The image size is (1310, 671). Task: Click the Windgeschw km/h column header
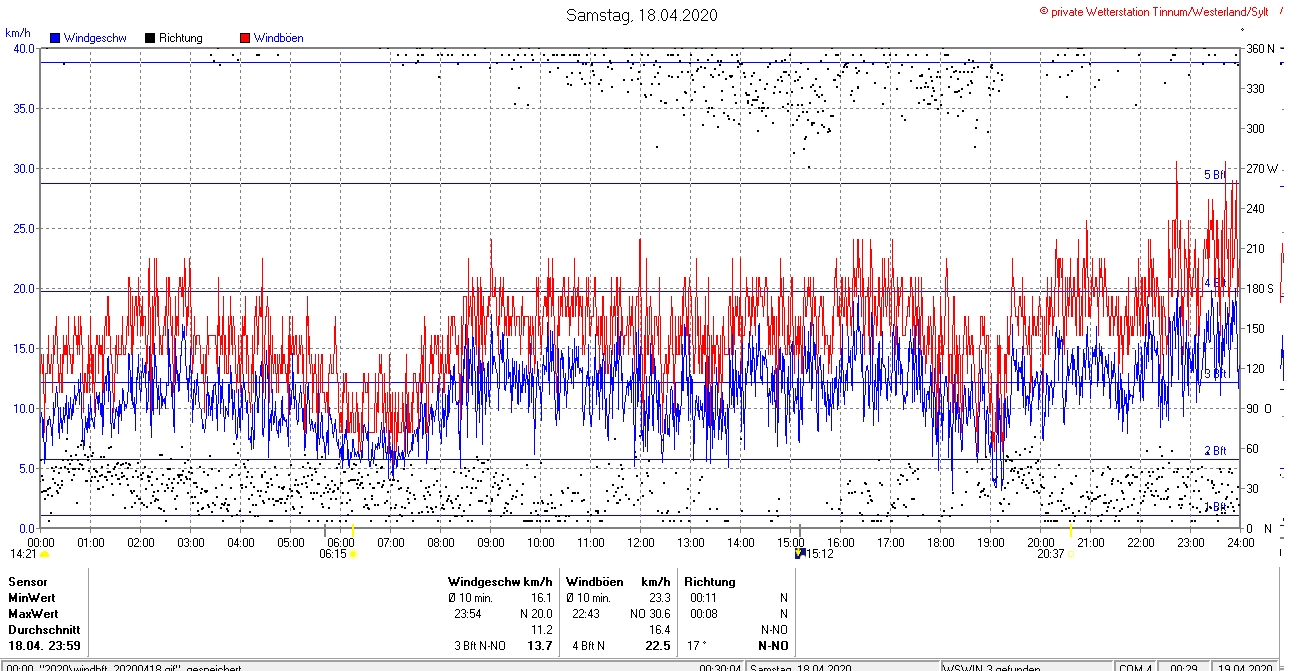(500, 581)
